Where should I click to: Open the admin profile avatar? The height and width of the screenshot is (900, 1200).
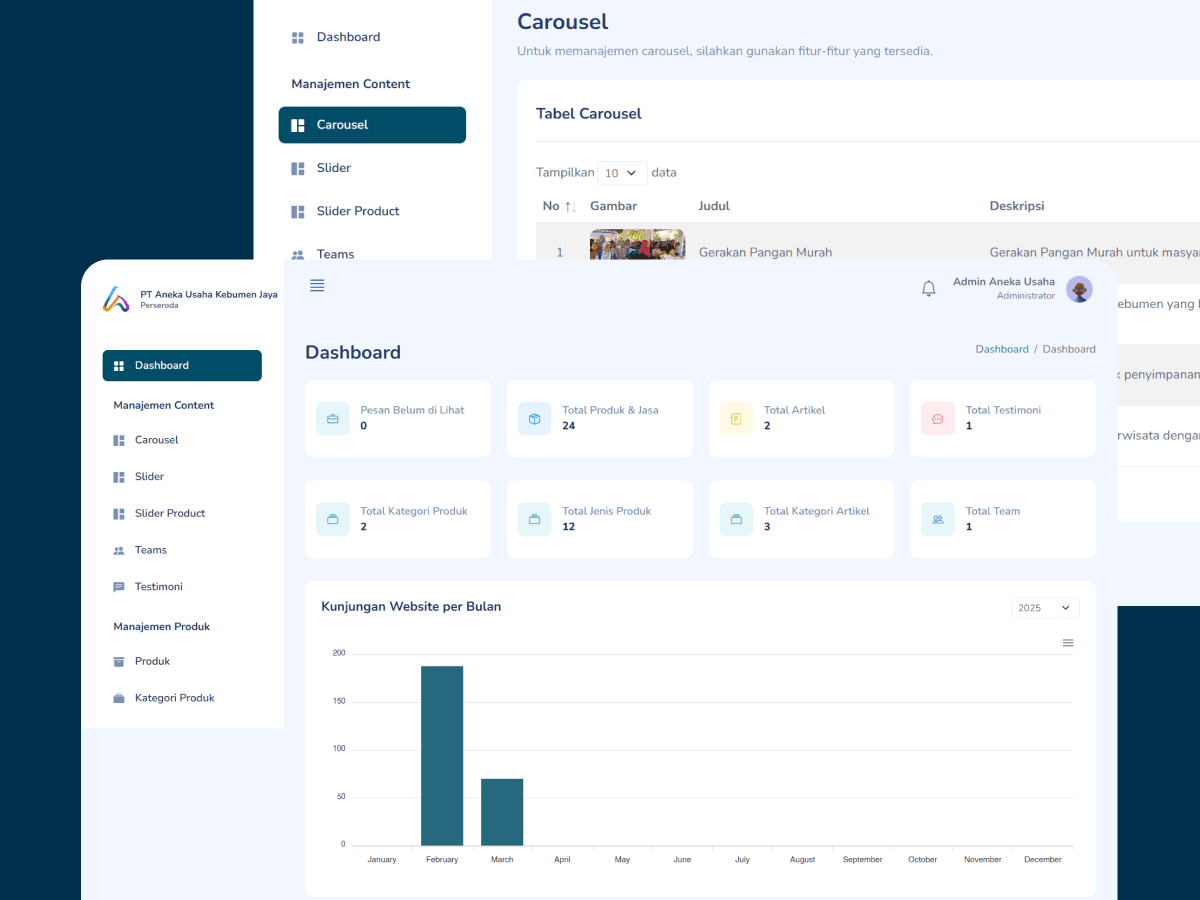pyautogui.click(x=1079, y=290)
